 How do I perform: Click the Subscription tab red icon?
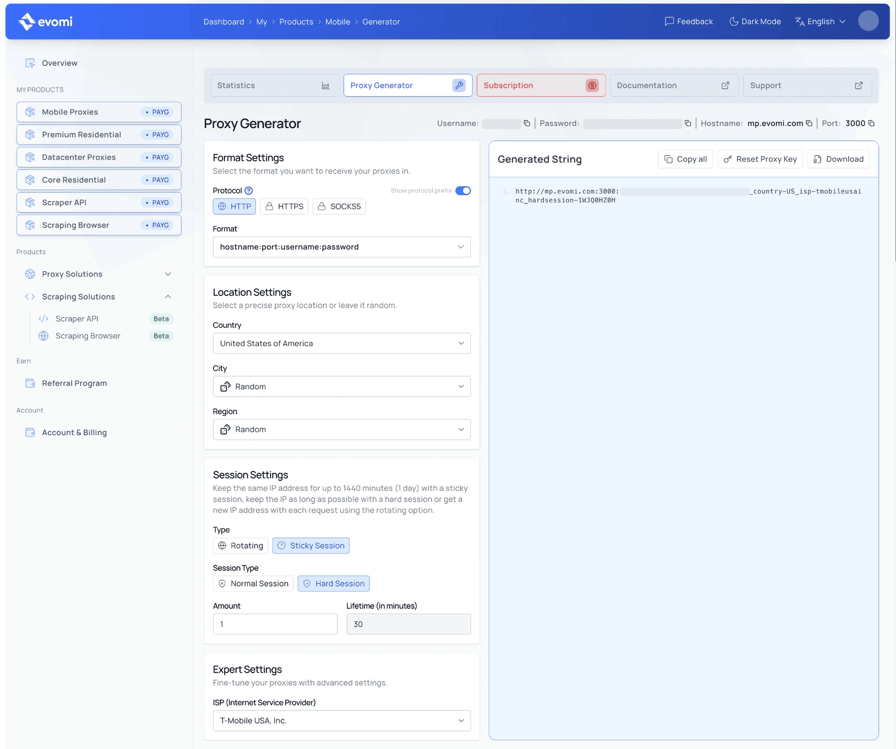[592, 86]
